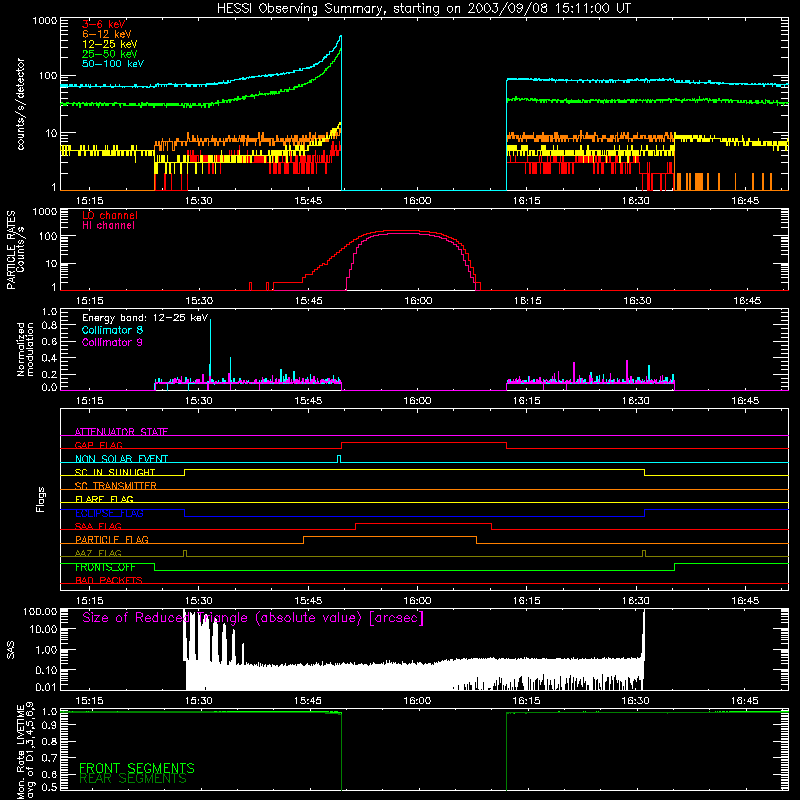Select the SC_IN_SUNLIGHT flag label
The width and height of the screenshot is (800, 800).
[115, 472]
